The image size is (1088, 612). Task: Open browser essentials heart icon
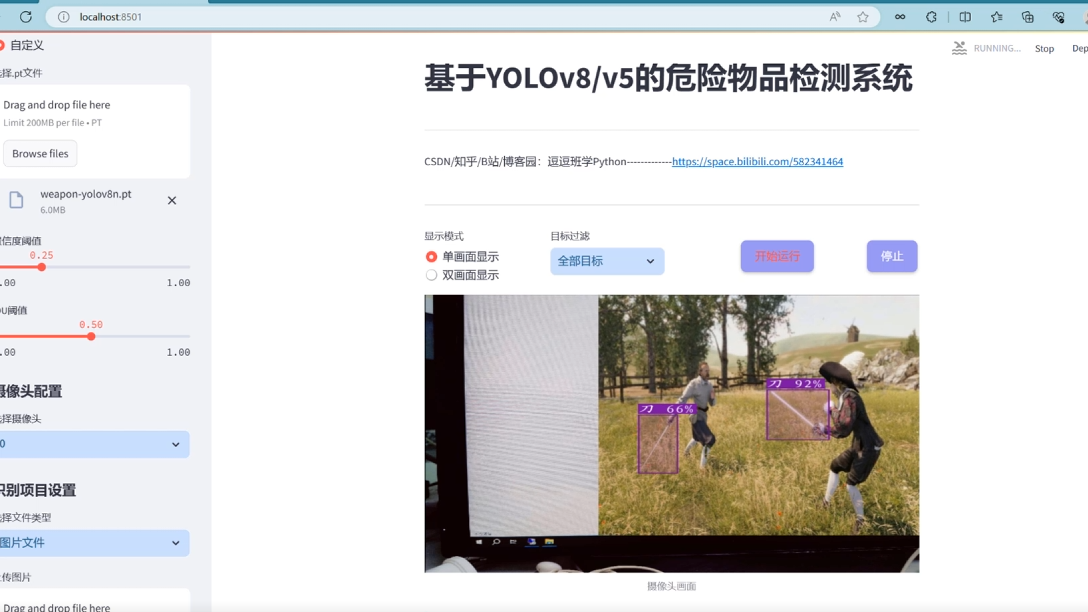[1058, 17]
